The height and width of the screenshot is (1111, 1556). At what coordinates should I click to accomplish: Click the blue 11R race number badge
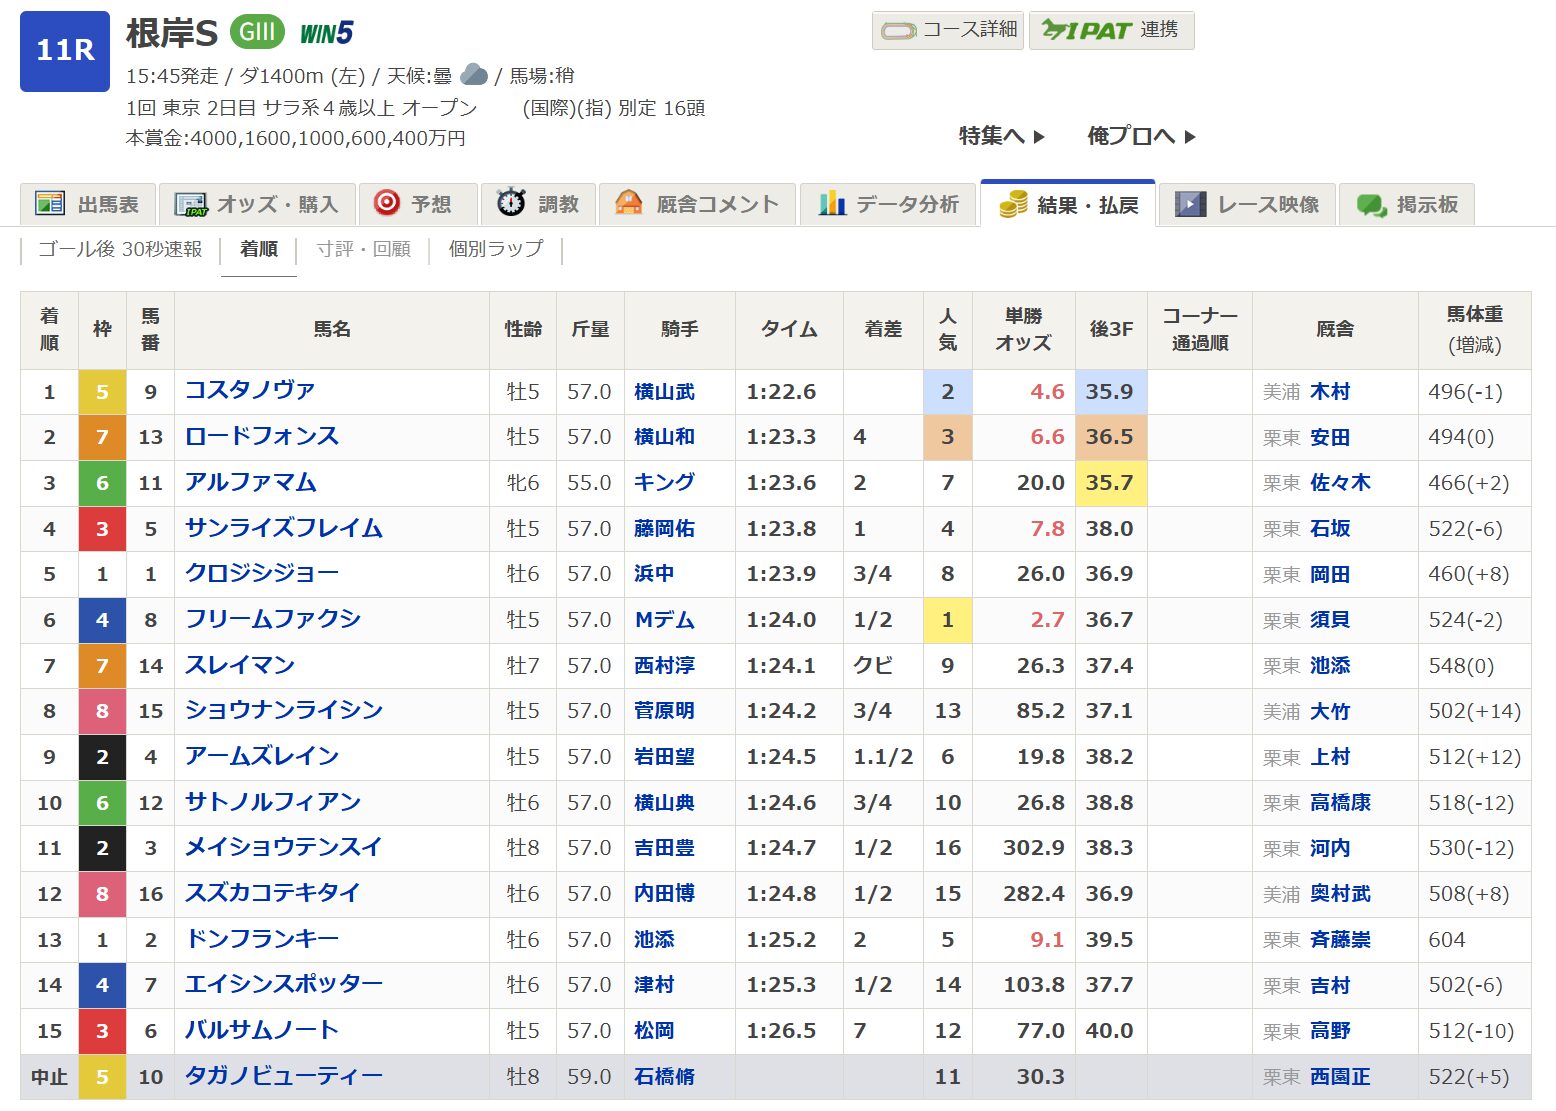point(65,51)
